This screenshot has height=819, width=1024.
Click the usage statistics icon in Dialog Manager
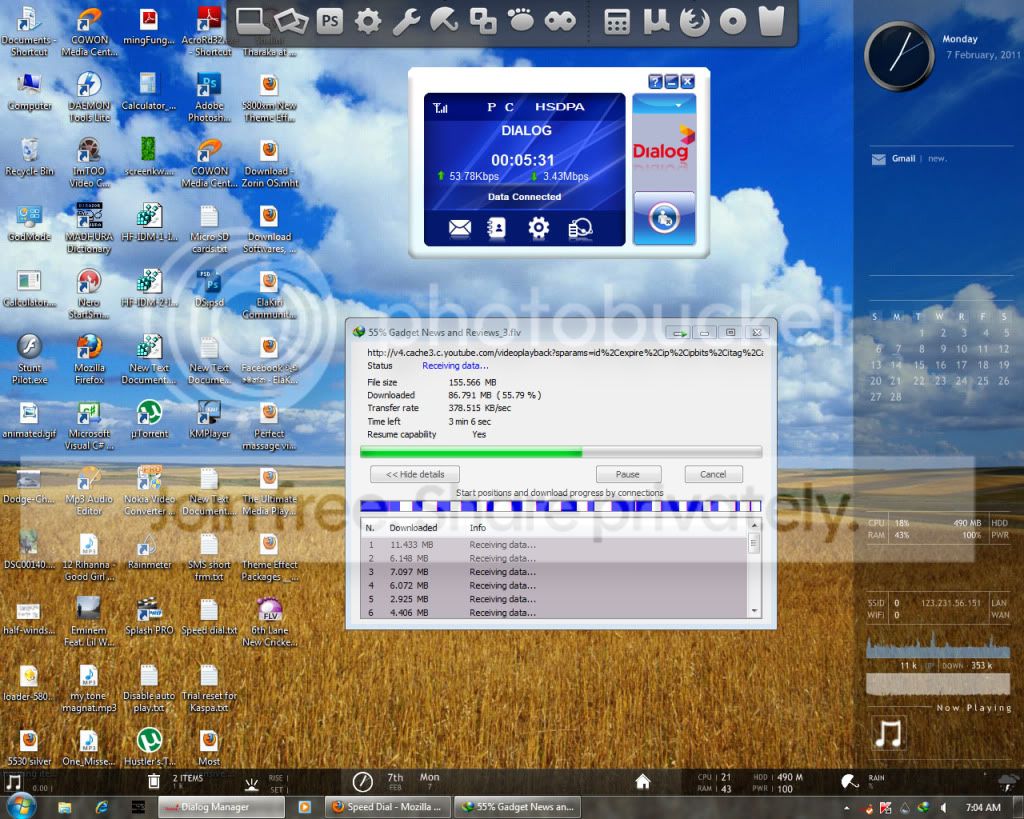click(580, 228)
